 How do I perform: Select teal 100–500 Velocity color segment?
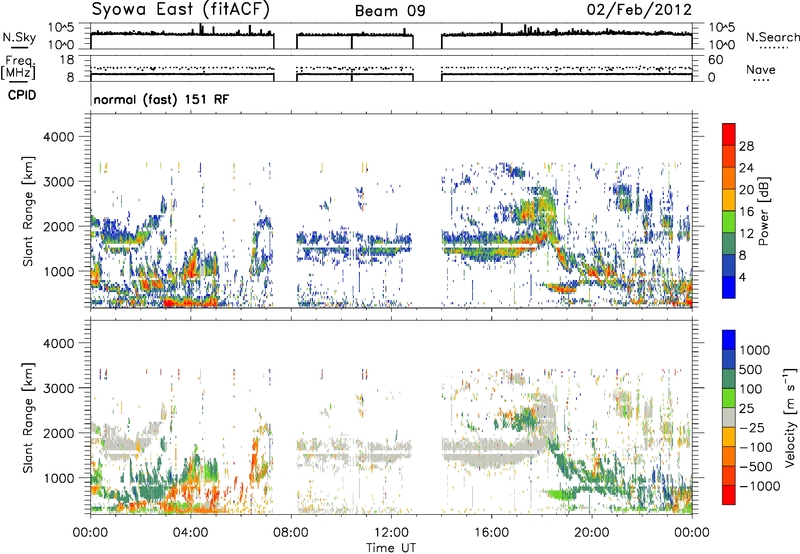pyautogui.click(x=729, y=378)
